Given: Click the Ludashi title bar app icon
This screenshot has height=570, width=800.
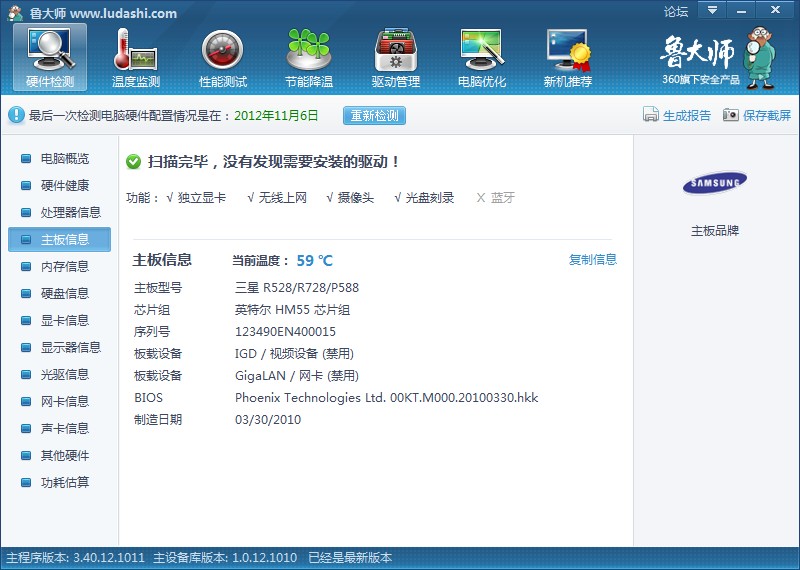Looking at the screenshot, I should tap(15, 13).
